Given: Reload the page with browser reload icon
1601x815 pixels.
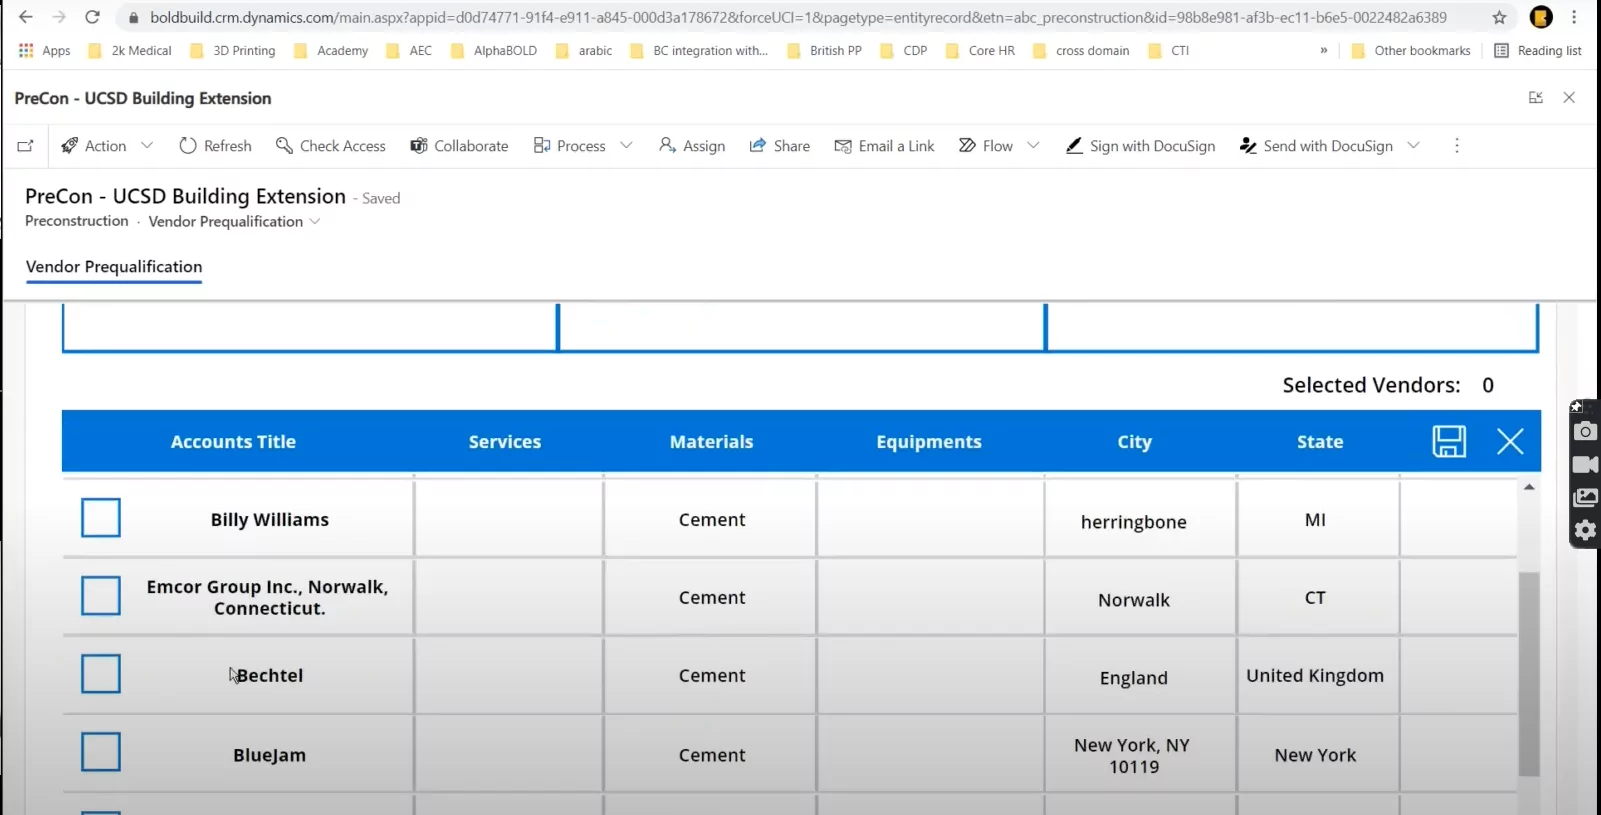Looking at the screenshot, I should pyautogui.click(x=92, y=17).
